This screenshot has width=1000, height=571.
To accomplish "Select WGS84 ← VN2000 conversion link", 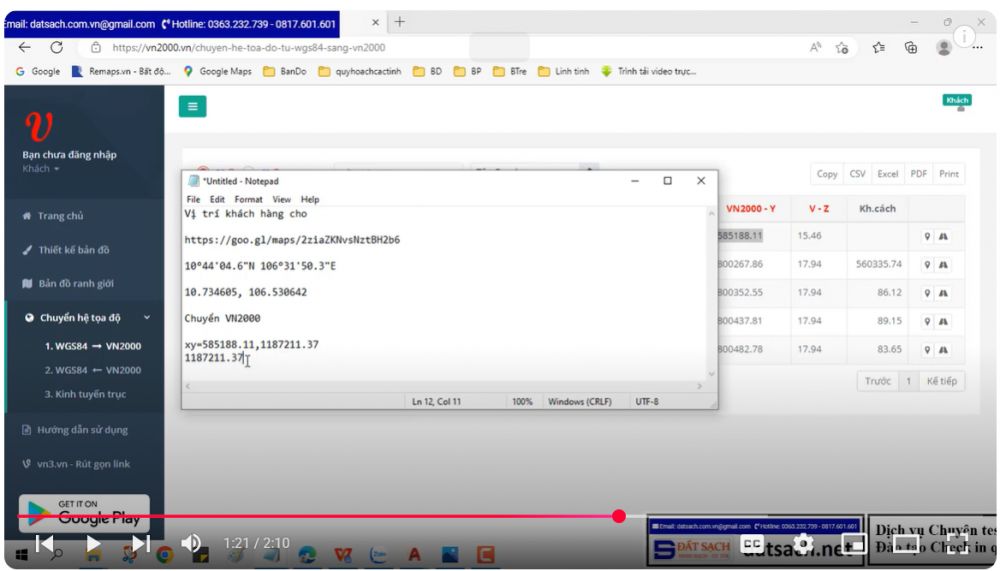I will tap(92, 370).
